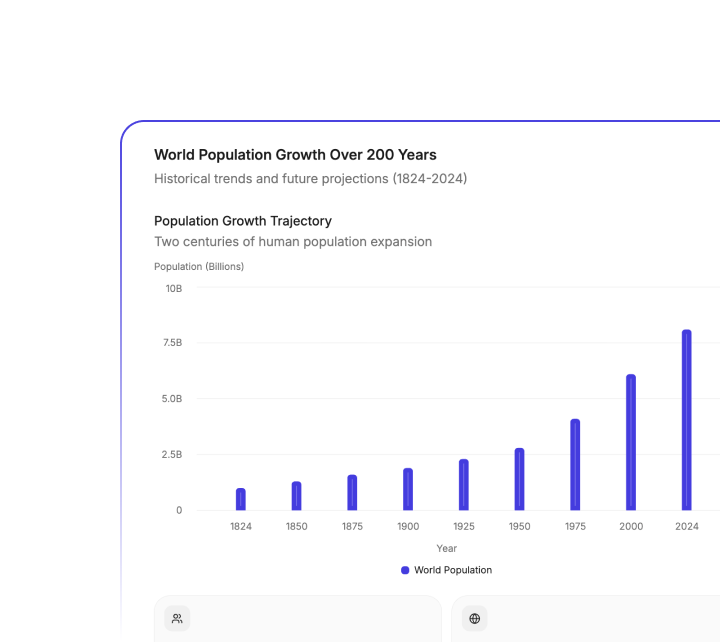
Task: Click the Historical trends and future projections subtitle
Action: (x=310, y=179)
